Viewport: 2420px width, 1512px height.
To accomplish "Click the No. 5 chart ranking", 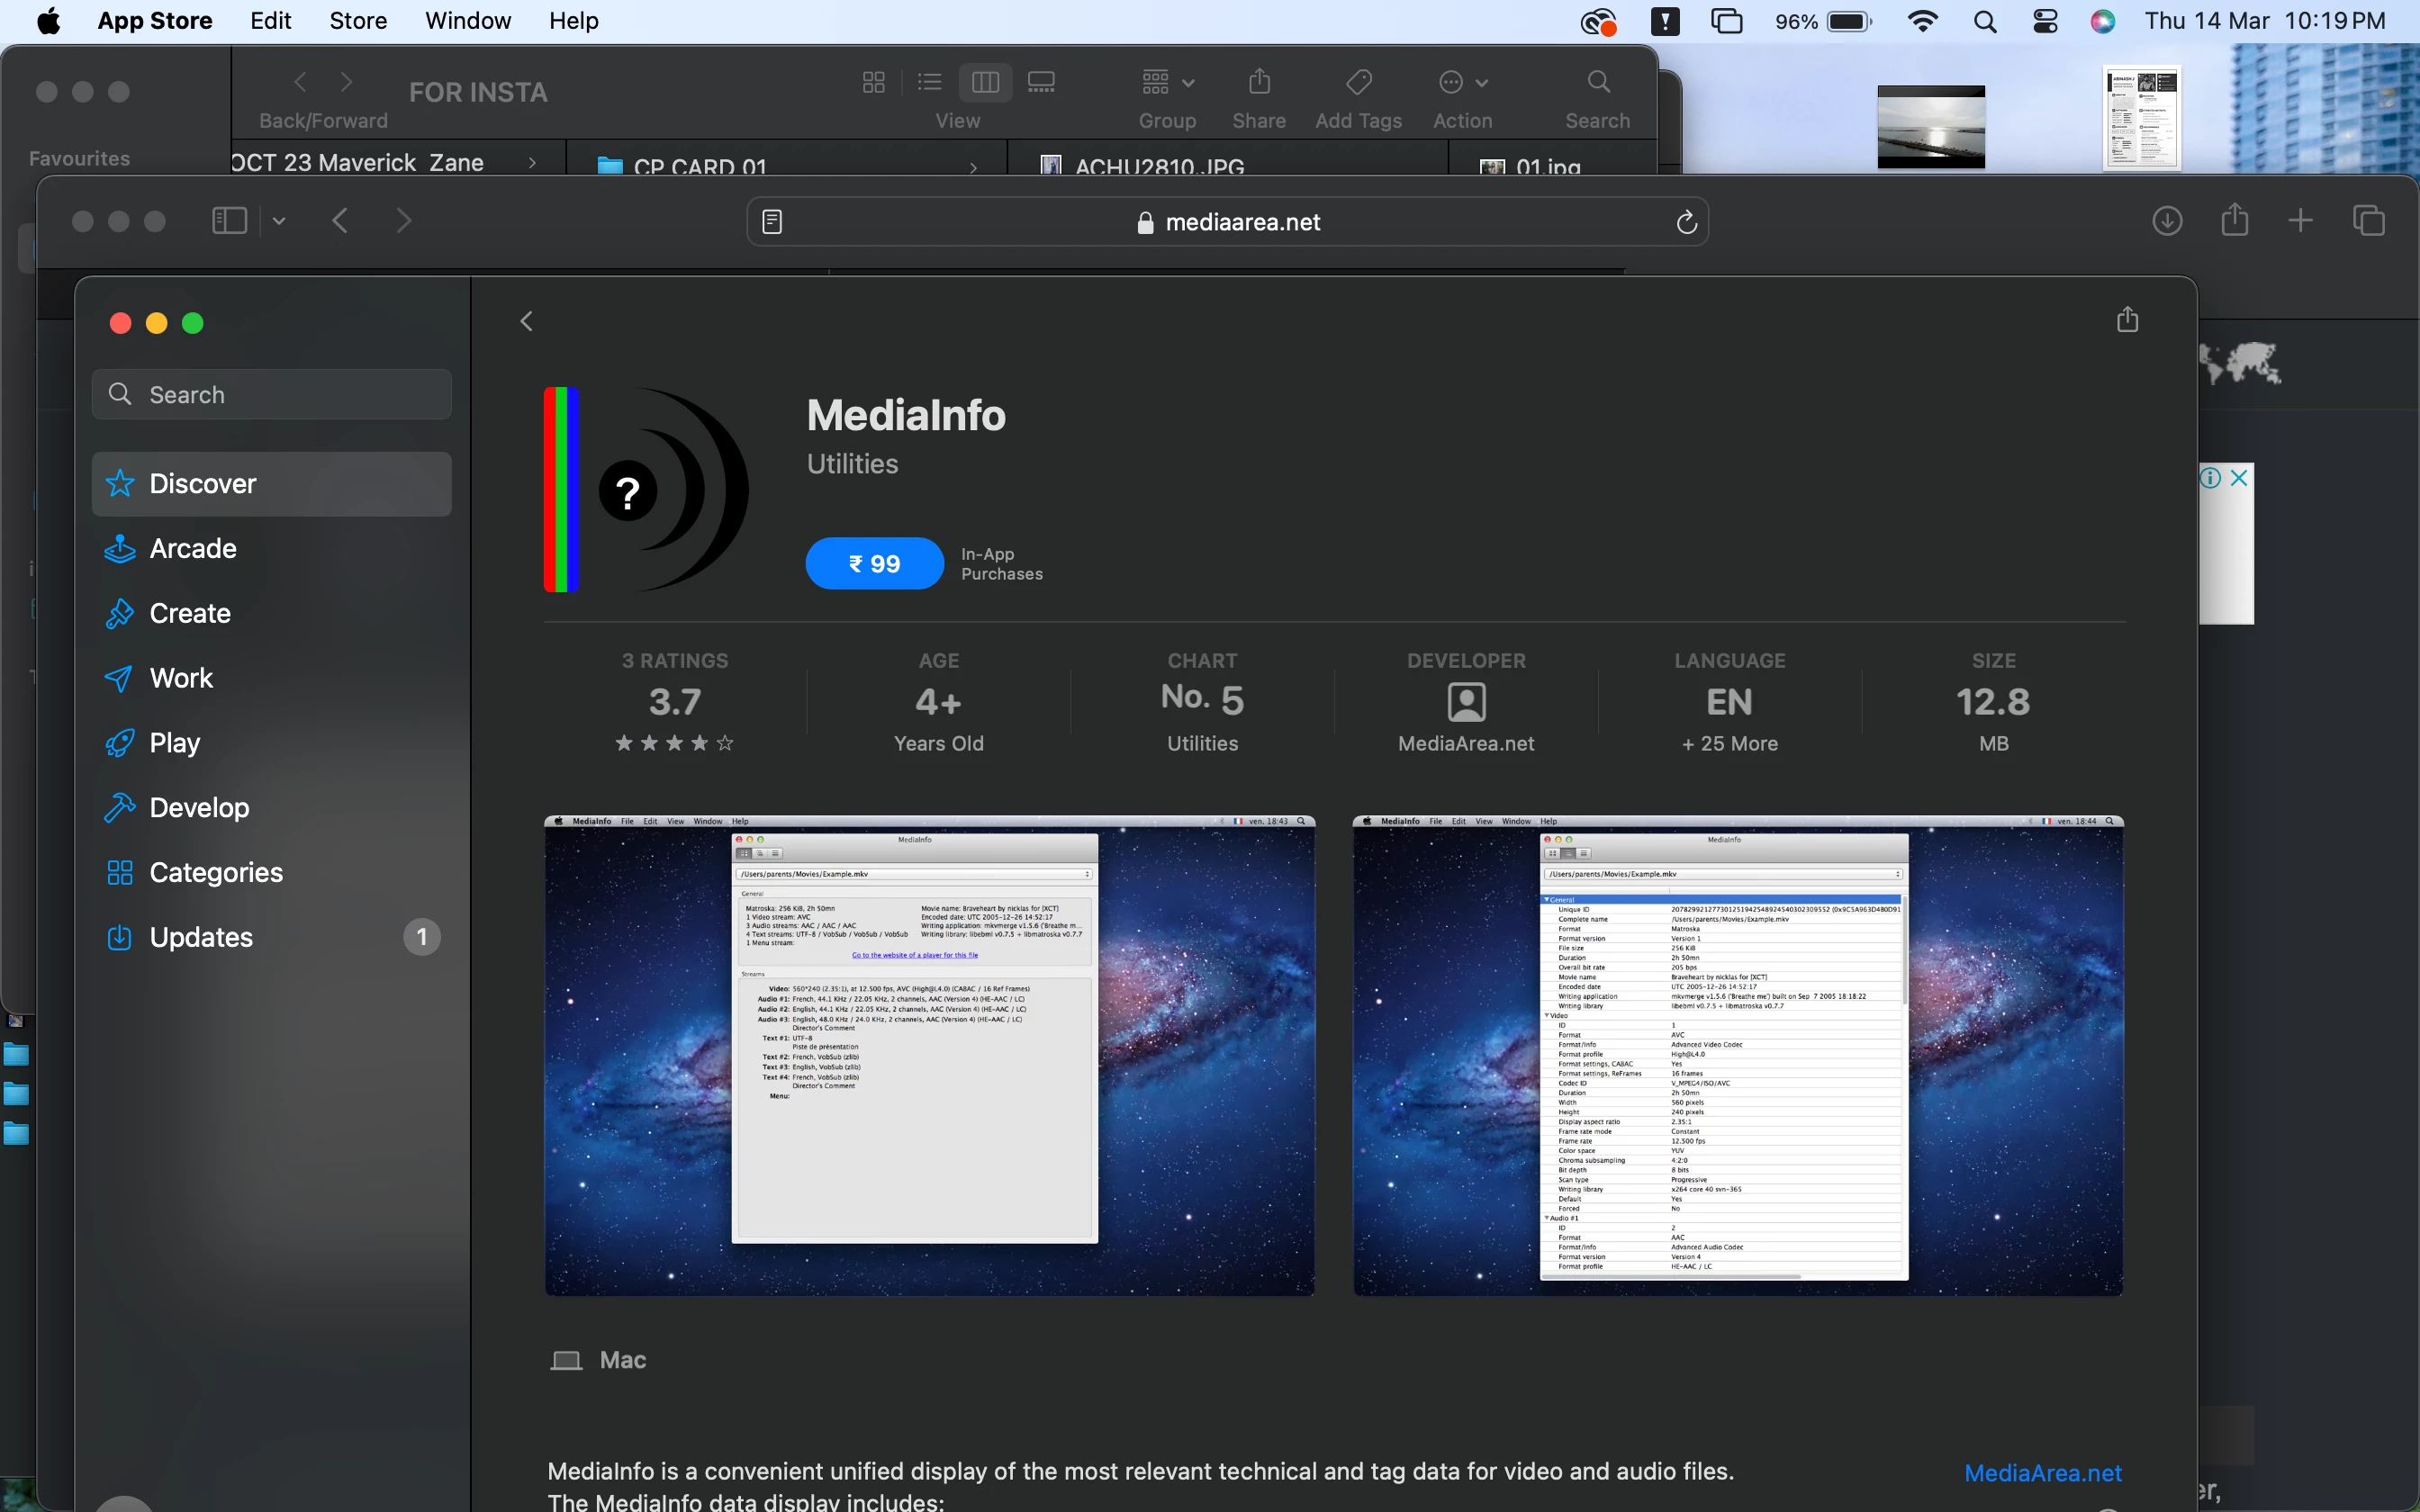I will pos(1202,698).
